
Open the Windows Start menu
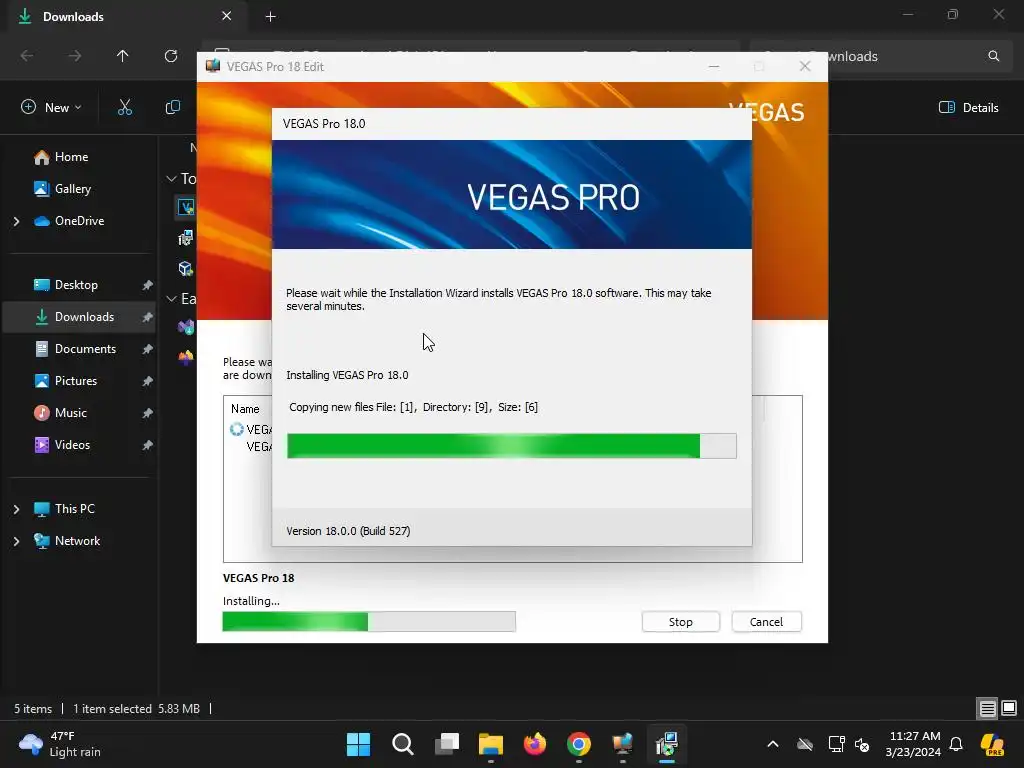point(358,744)
